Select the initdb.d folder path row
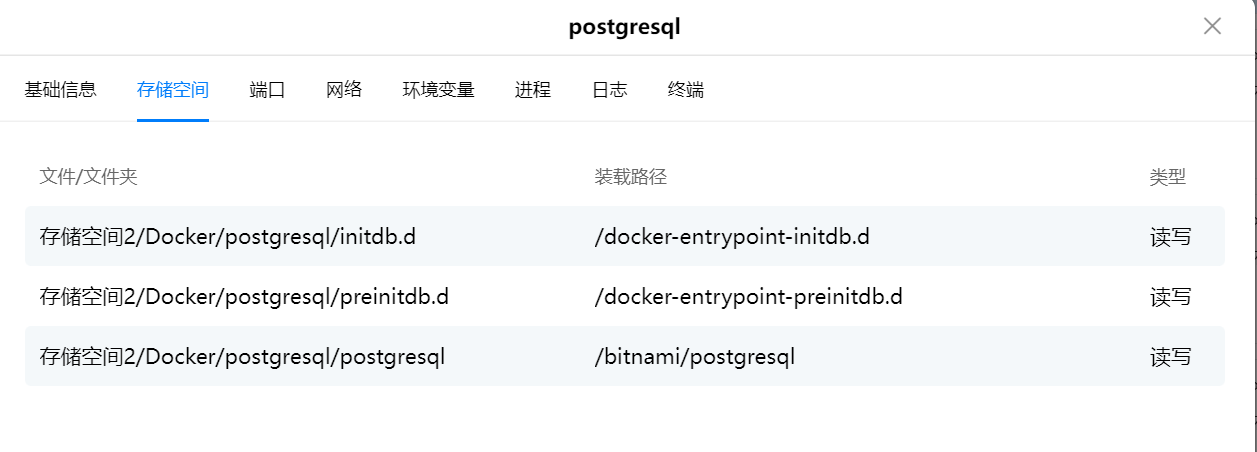 pyautogui.click(x=625, y=236)
